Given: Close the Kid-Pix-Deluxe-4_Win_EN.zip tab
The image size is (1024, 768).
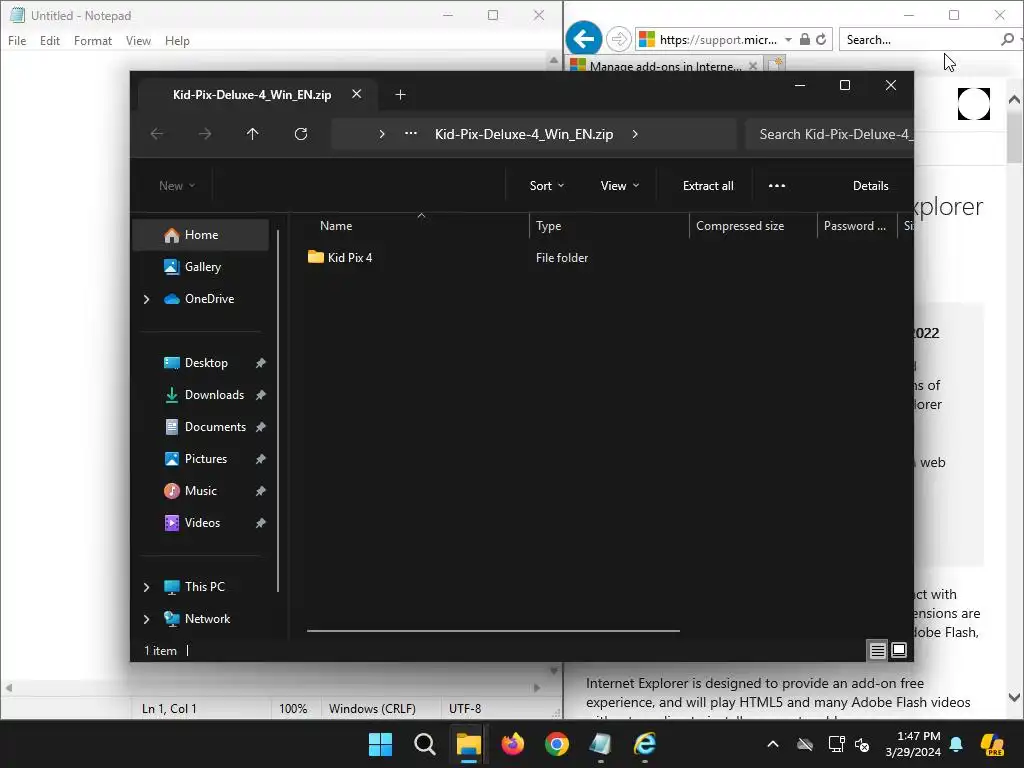Looking at the screenshot, I should 357,94.
